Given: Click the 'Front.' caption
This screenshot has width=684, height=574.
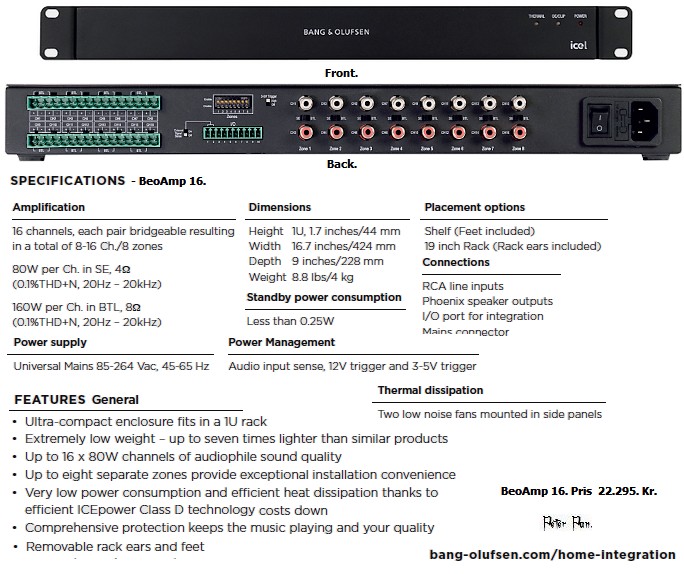Looking at the screenshot, I should point(342,73).
